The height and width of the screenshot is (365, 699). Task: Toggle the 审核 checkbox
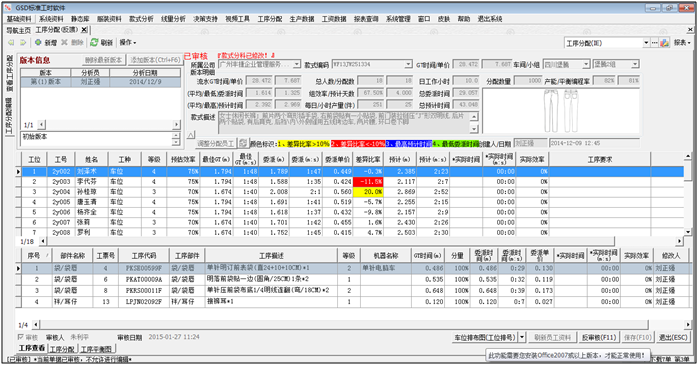20,337
